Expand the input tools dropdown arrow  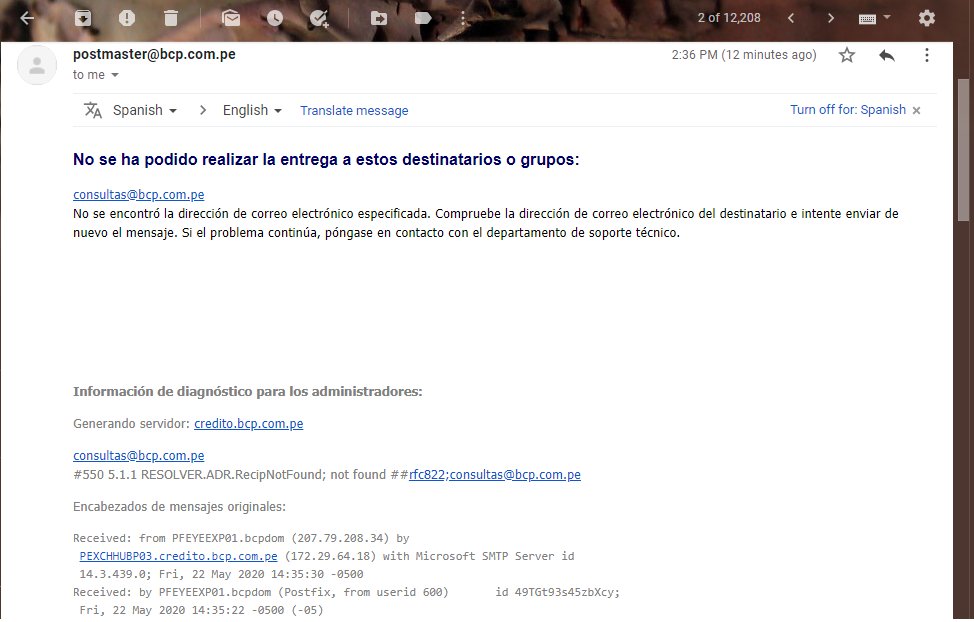click(887, 17)
